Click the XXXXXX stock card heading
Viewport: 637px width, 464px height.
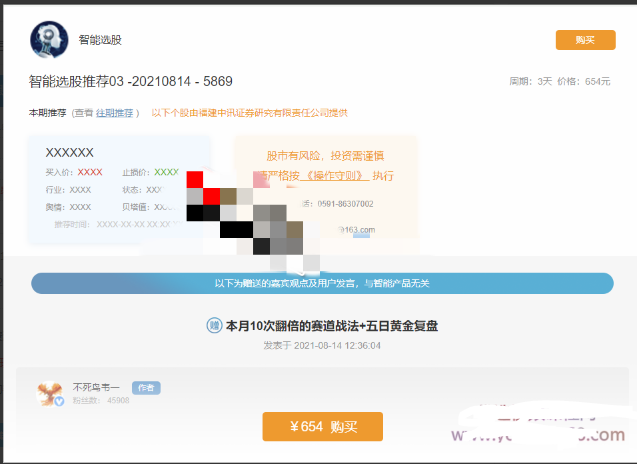pos(70,153)
